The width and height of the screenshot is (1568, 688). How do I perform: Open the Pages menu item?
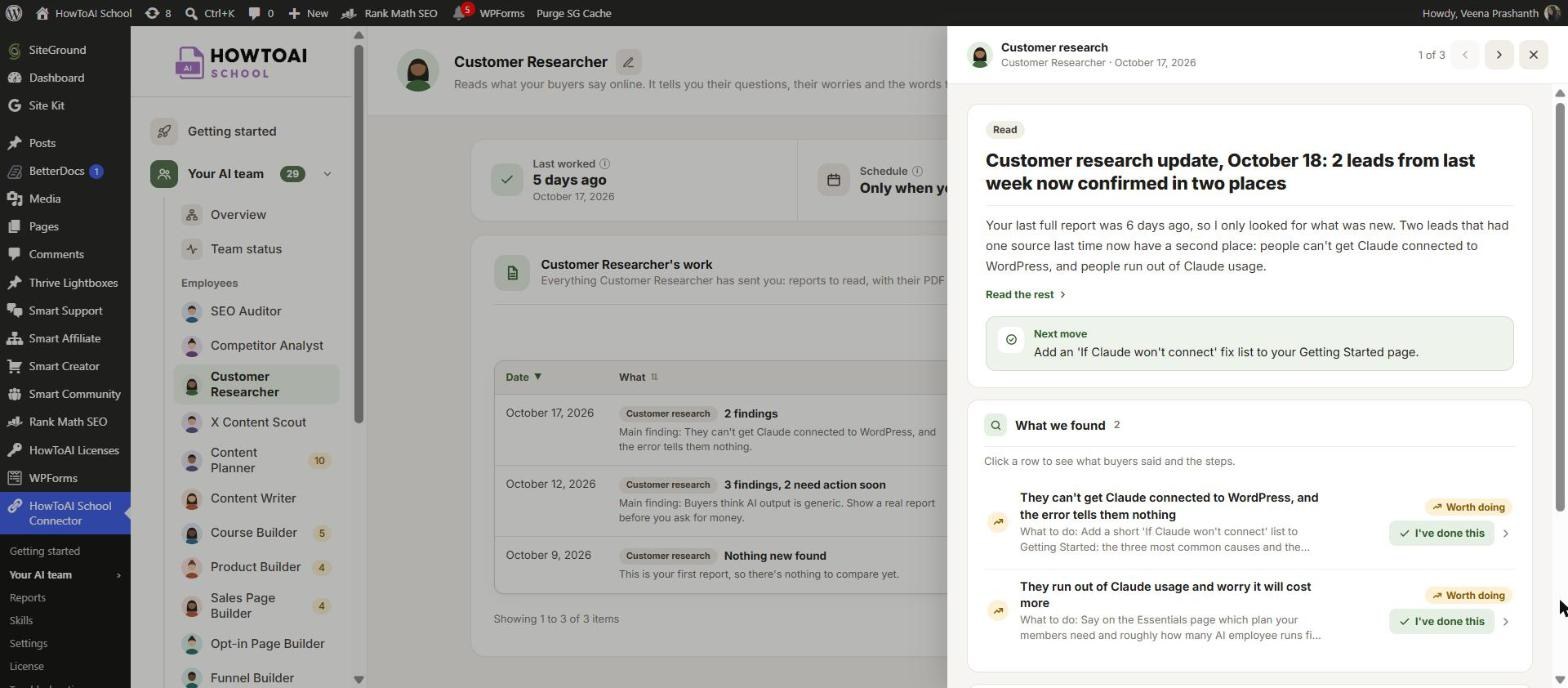44,227
